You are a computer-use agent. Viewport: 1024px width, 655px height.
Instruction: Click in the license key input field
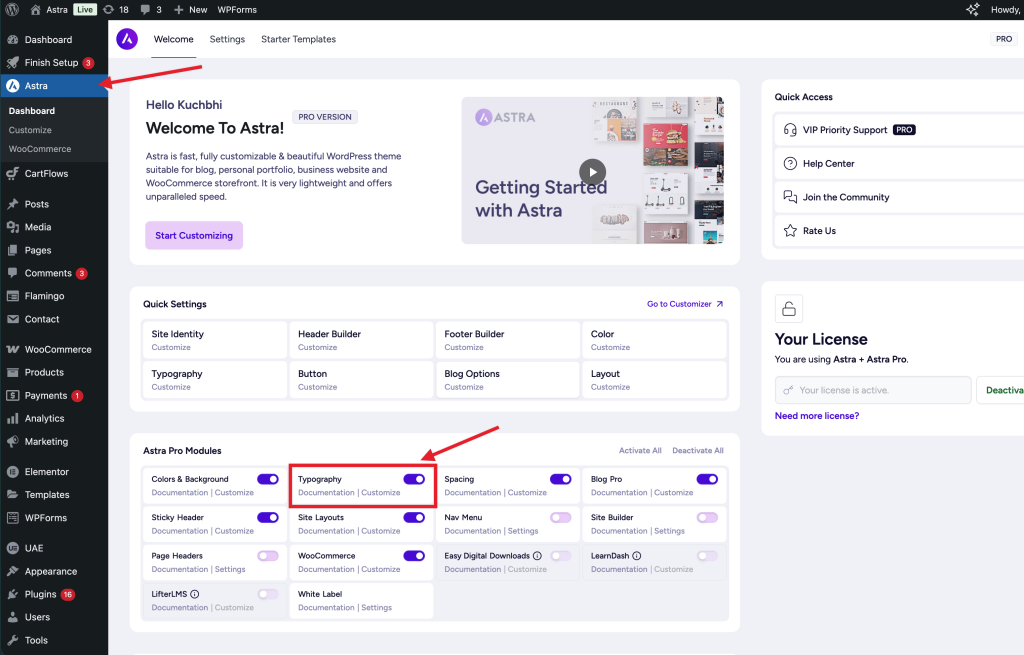tap(872, 390)
